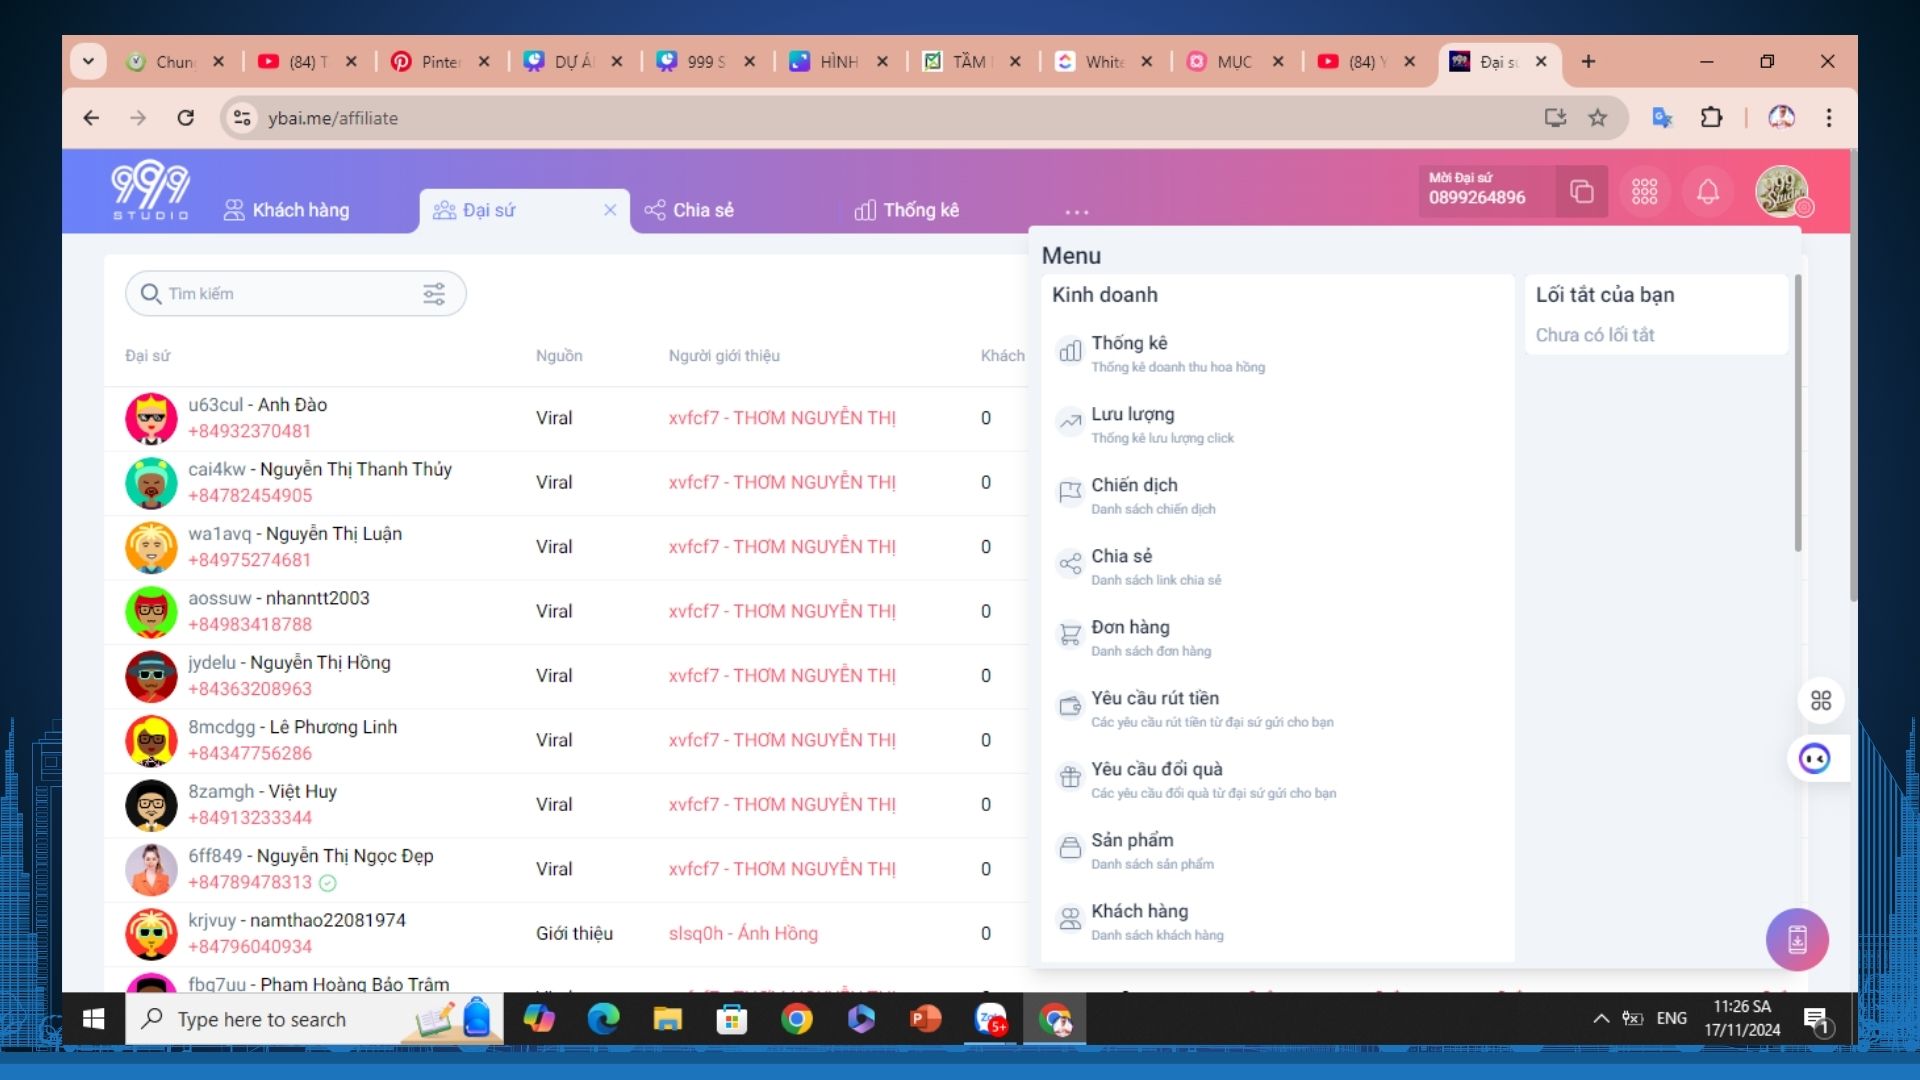1920x1080 pixels.
Task: Show hidden system tray icons
Action: 1600,1019
